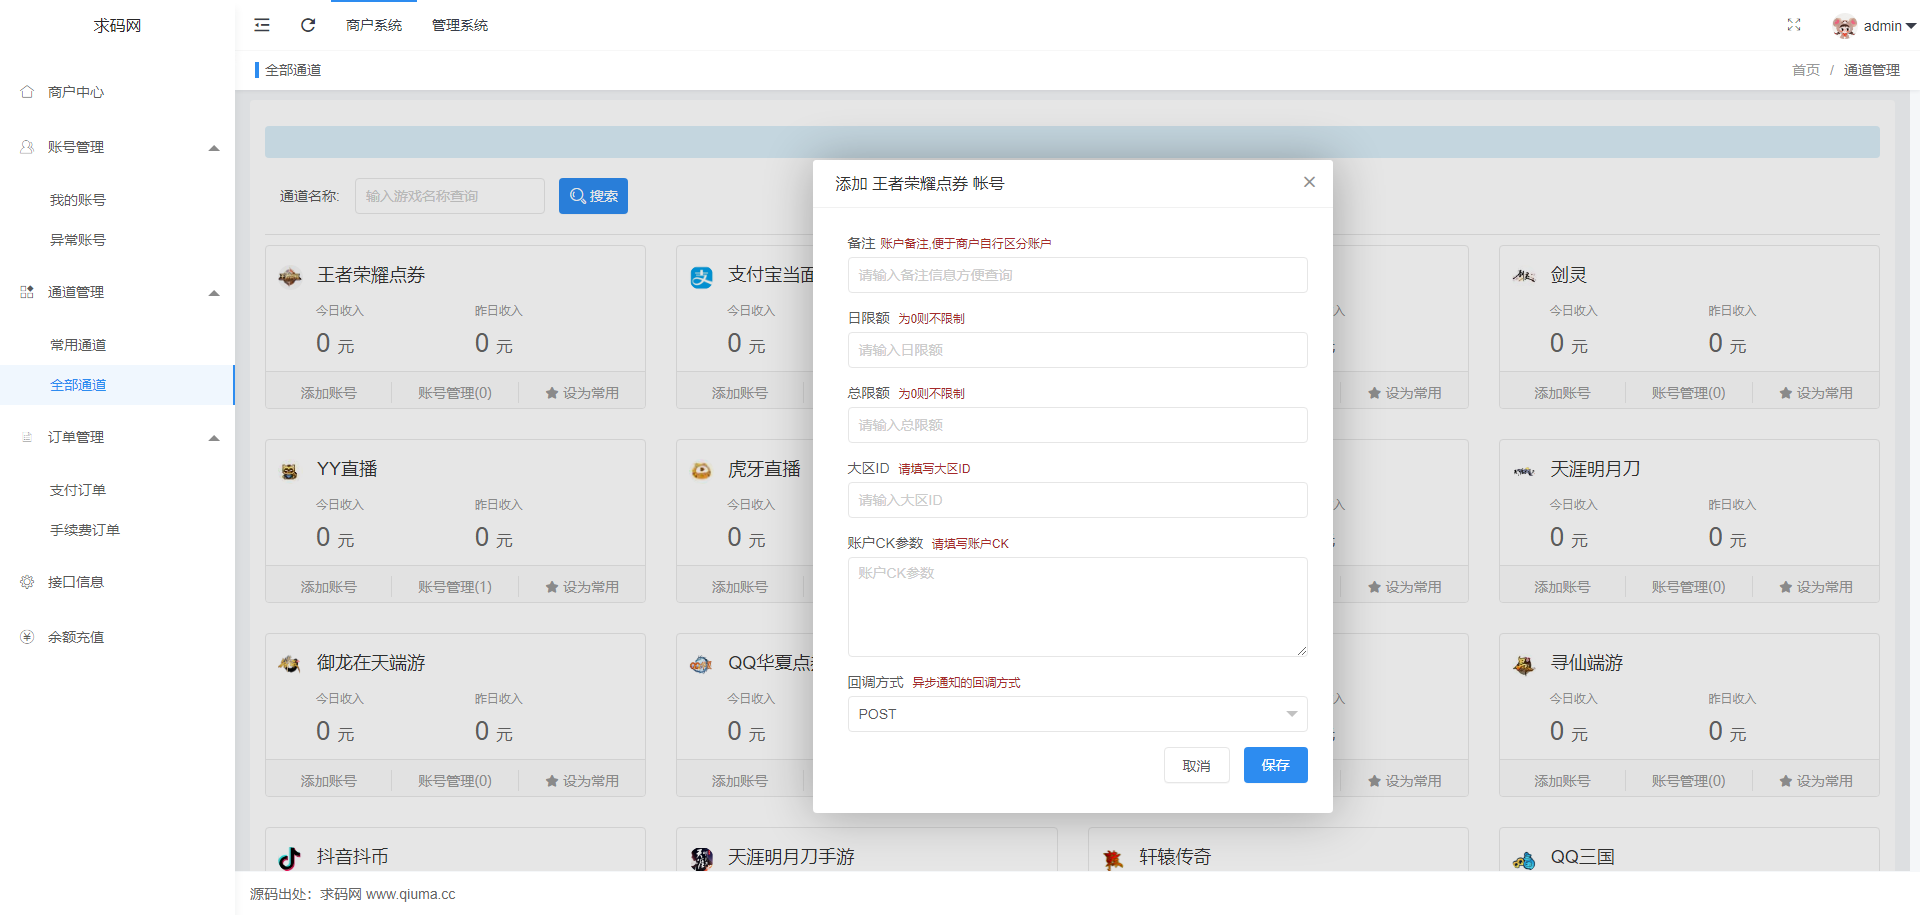Screen dimensions: 1920x915
Task: Click 设为常用 under 剑灵
Action: tap(1816, 393)
